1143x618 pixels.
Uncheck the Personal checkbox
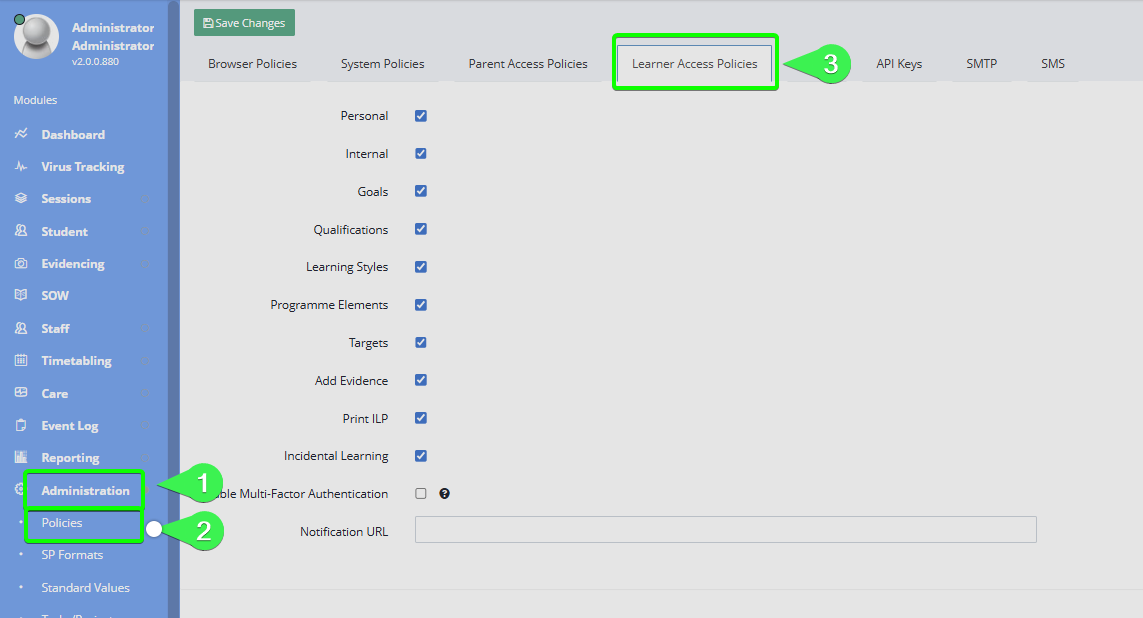click(x=421, y=116)
